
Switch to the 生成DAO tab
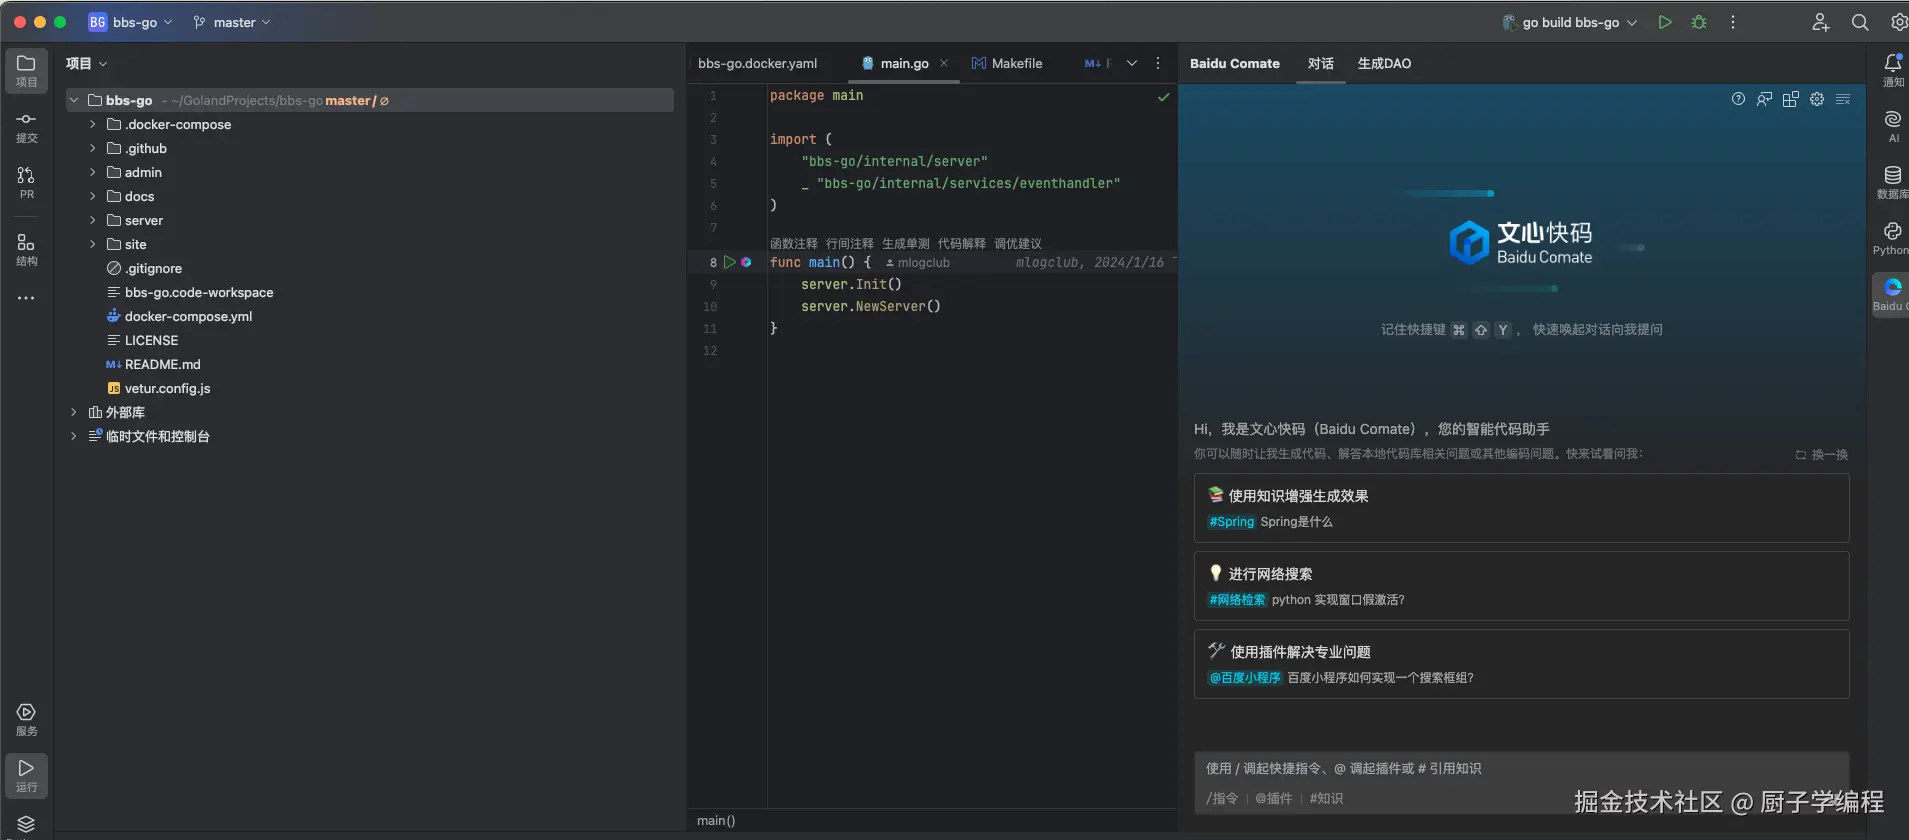[x=1384, y=63]
